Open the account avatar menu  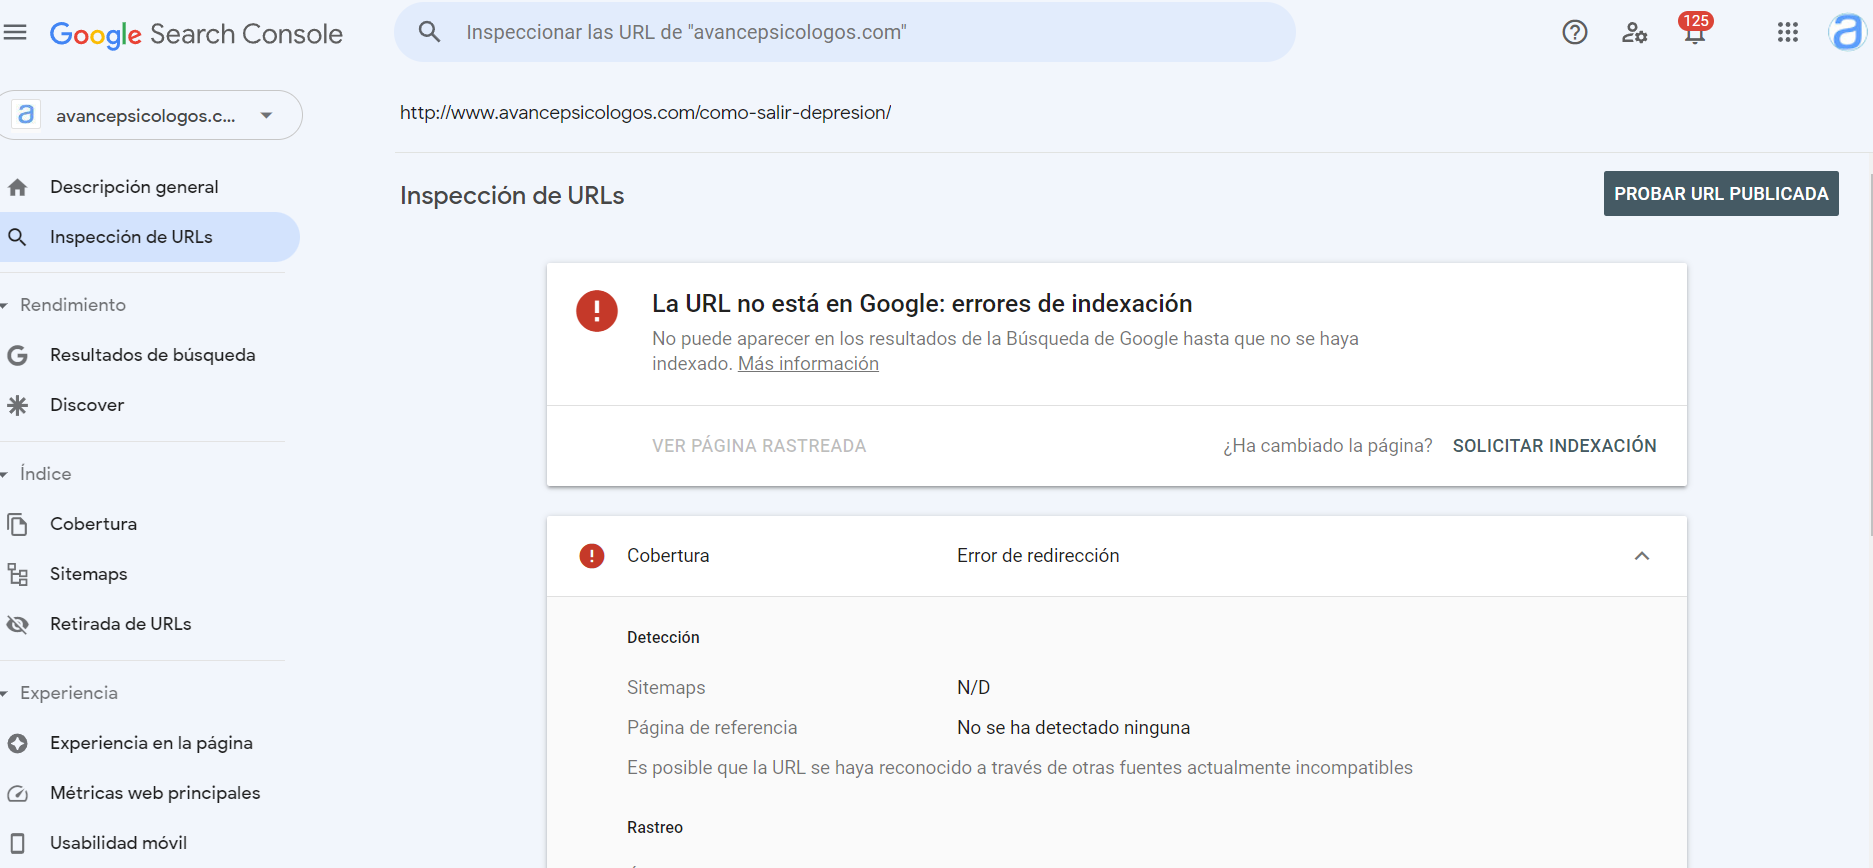pos(1847,32)
